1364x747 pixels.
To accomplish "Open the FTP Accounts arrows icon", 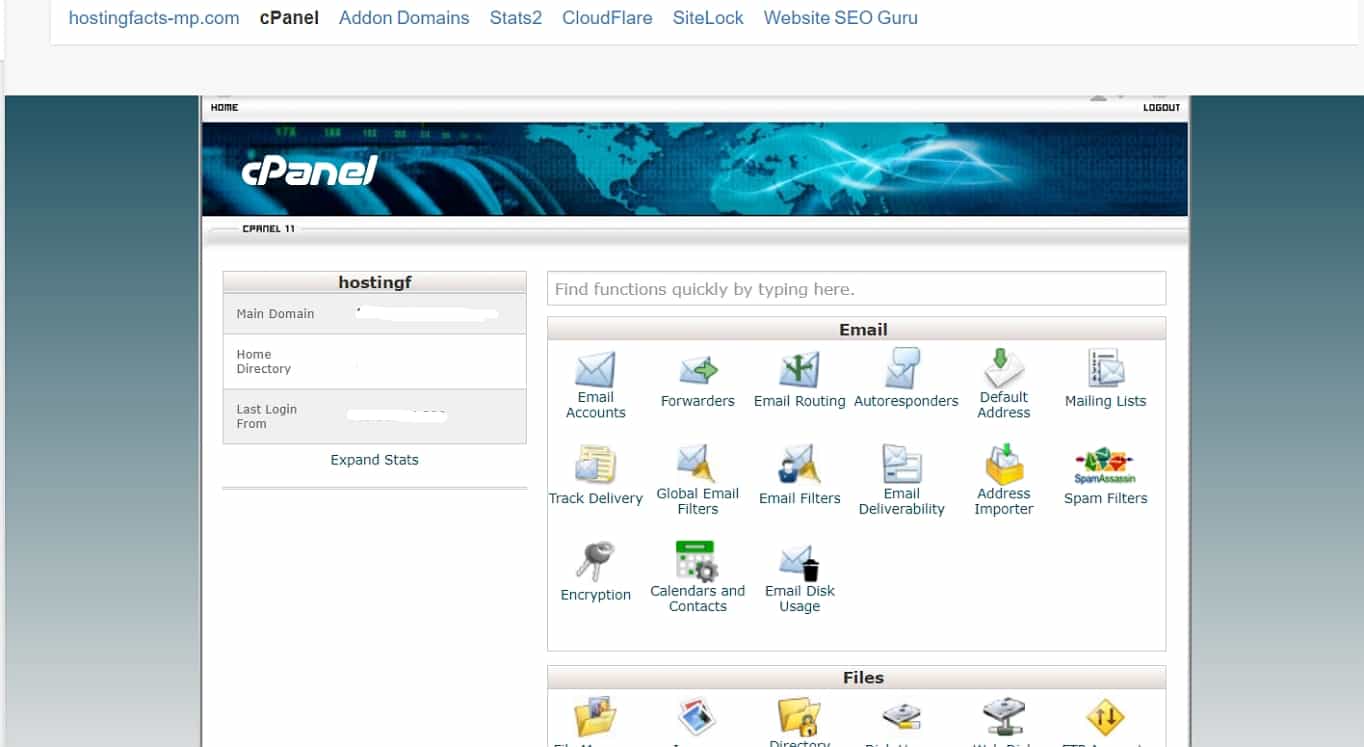I will pyautogui.click(x=1106, y=717).
